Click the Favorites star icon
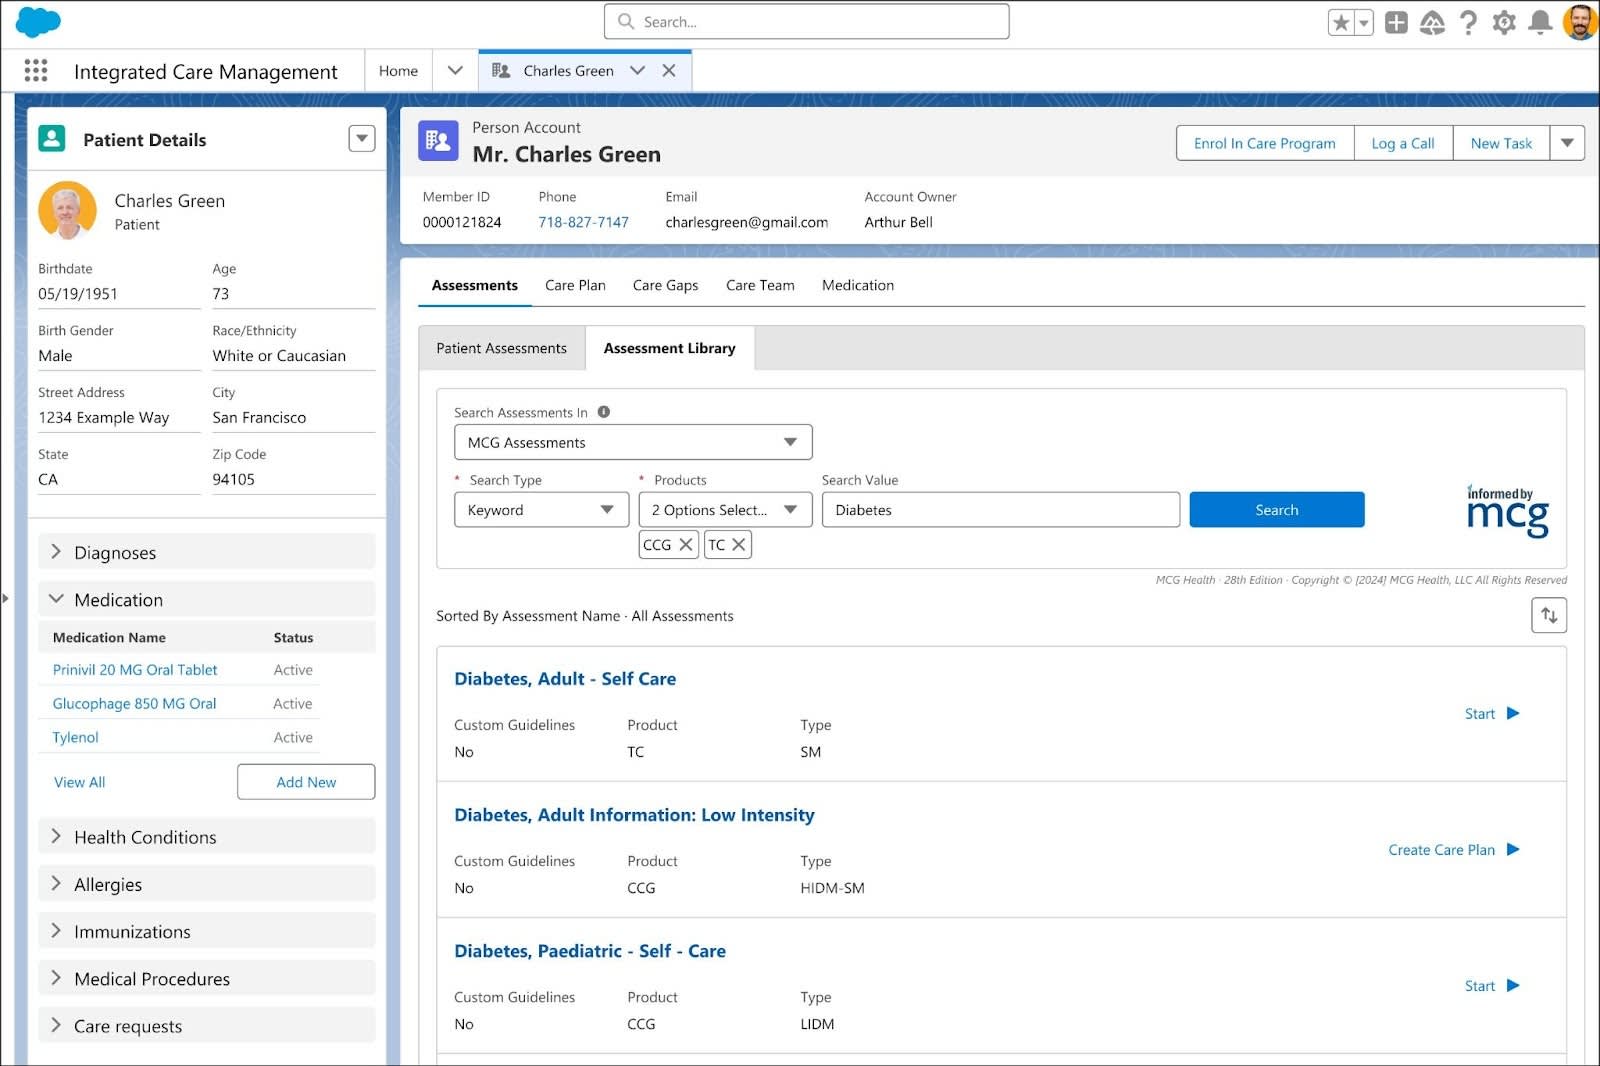The width and height of the screenshot is (1600, 1066). pyautogui.click(x=1341, y=22)
